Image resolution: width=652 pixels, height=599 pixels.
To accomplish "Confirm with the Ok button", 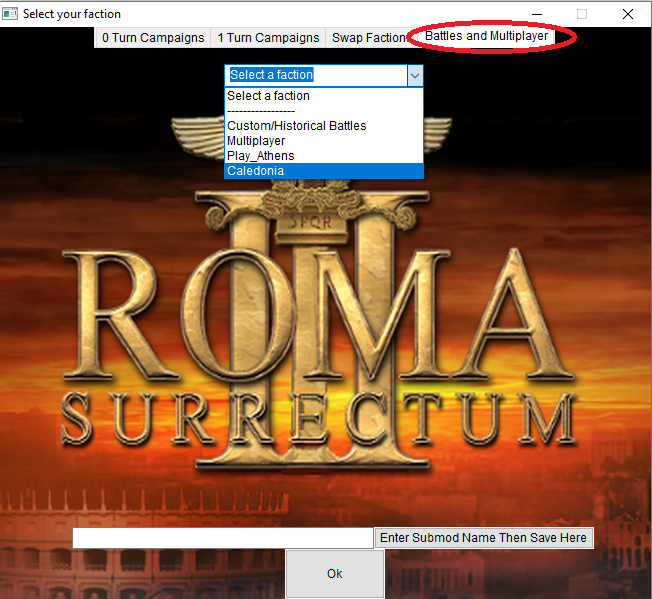I will point(335,574).
